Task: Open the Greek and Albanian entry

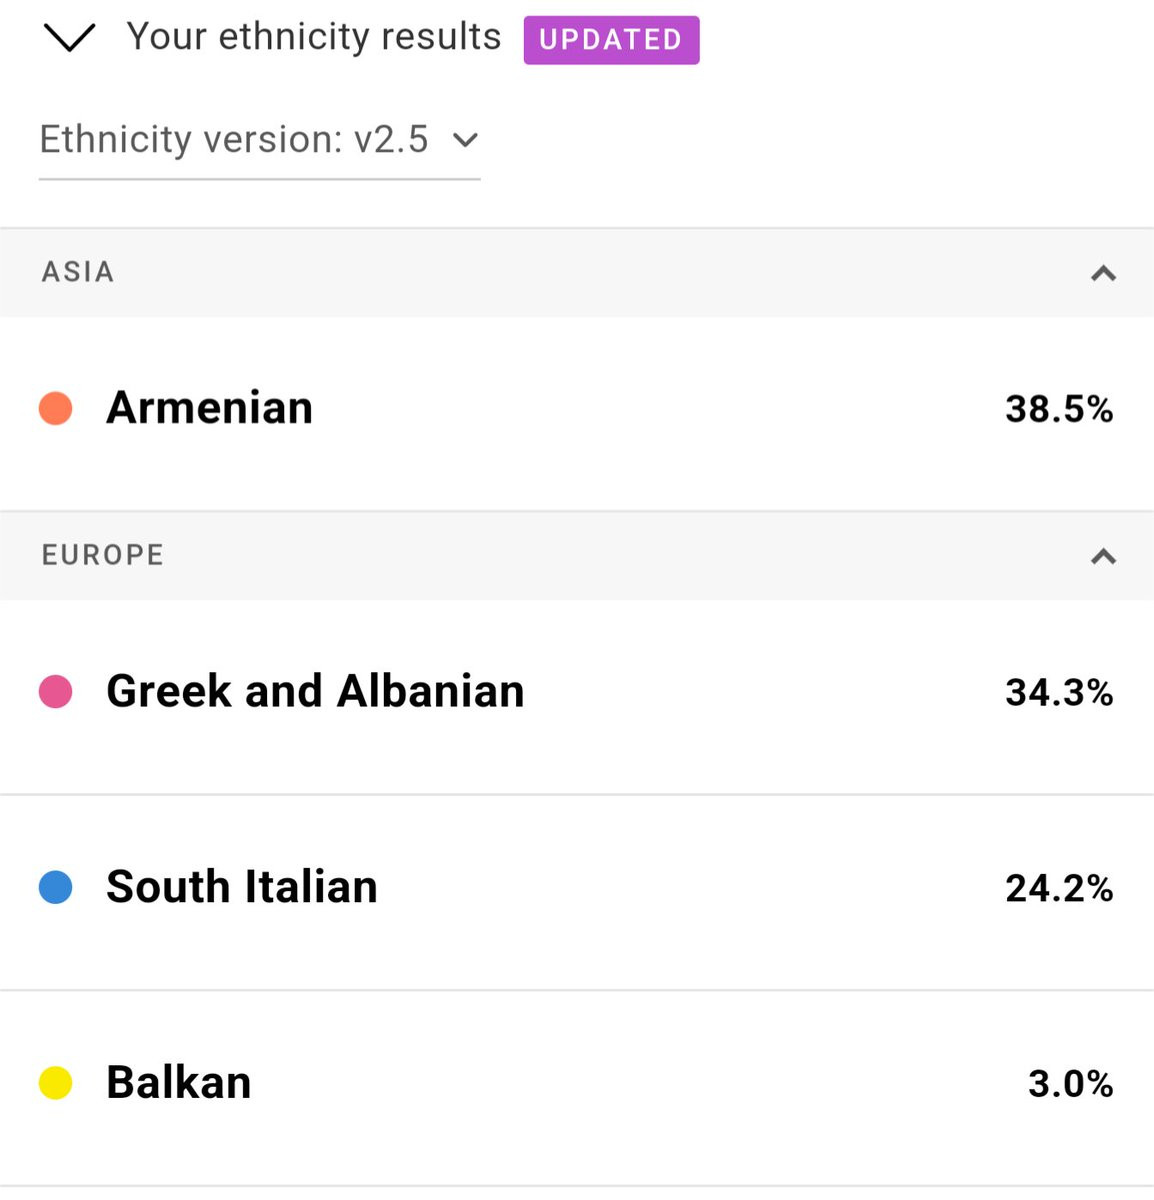Action: (577, 697)
